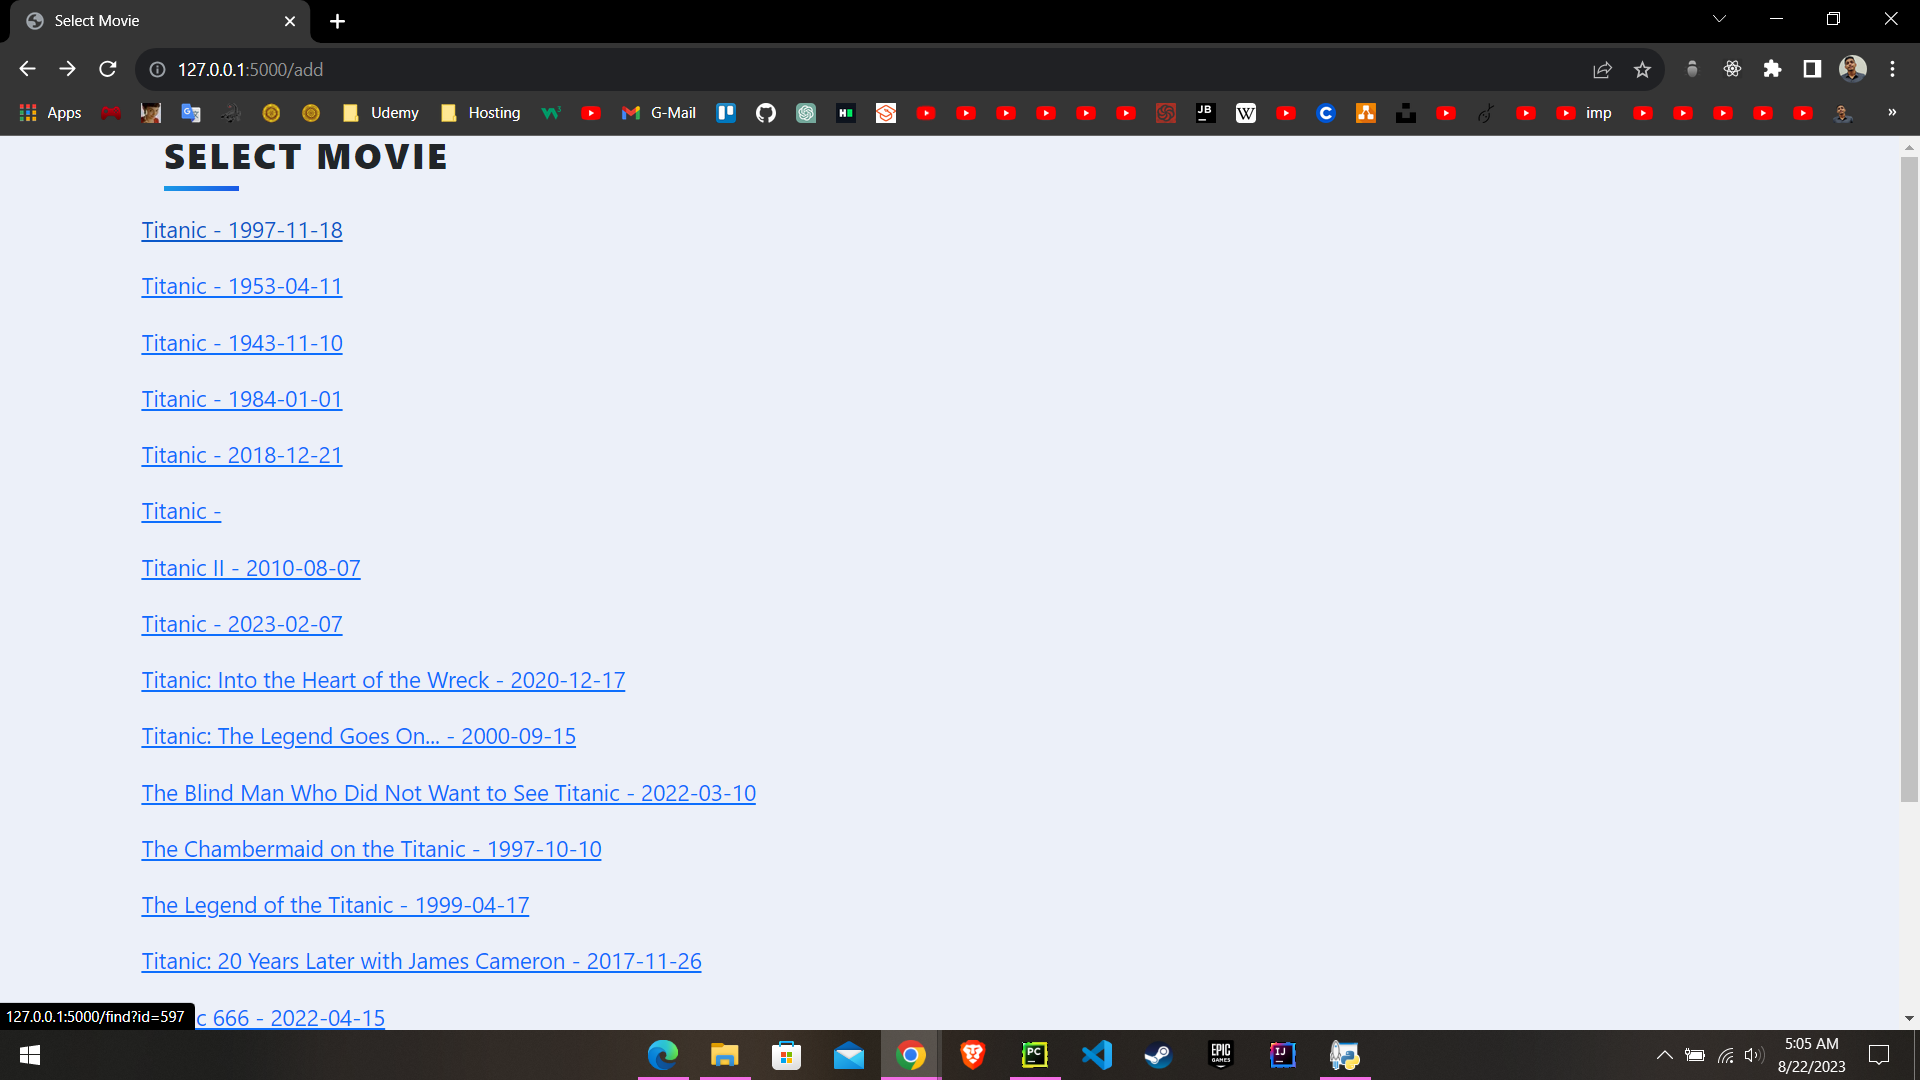1920x1080 pixels.
Task: Open a new browser tab
Action: click(x=337, y=20)
